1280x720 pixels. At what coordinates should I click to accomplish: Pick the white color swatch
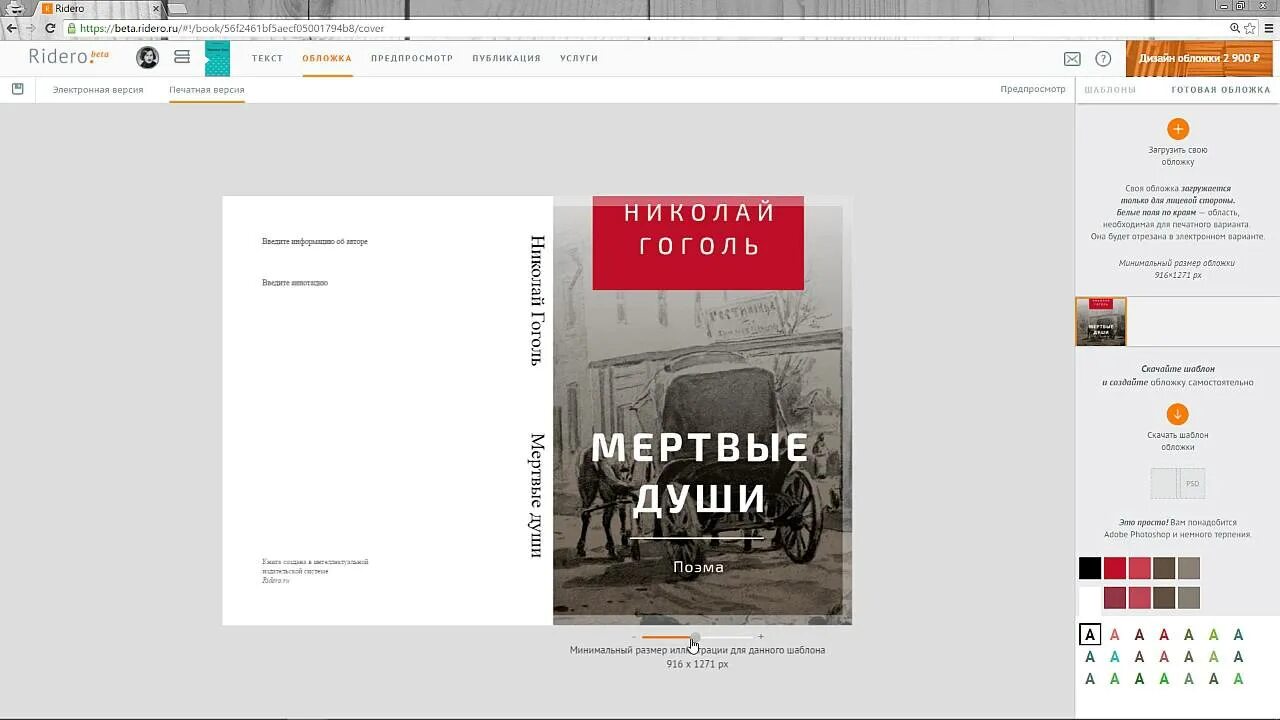point(1090,598)
